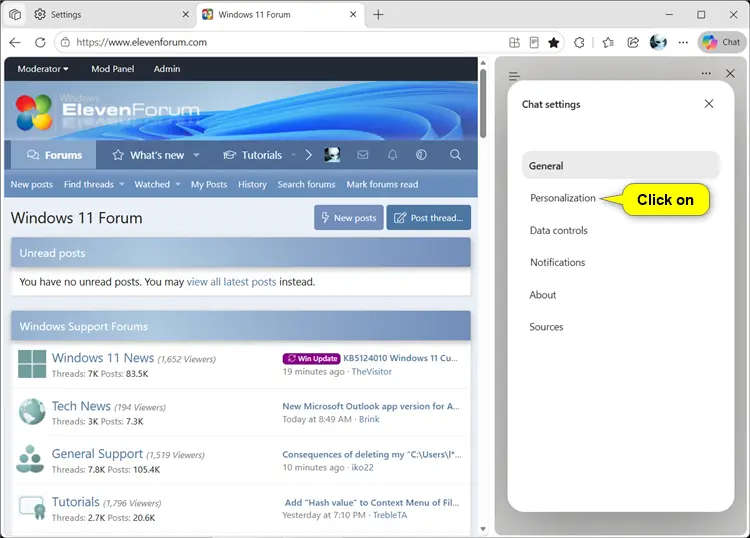The height and width of the screenshot is (538, 750).
Task: Click the Share icon in the toolbar
Action: click(633, 43)
